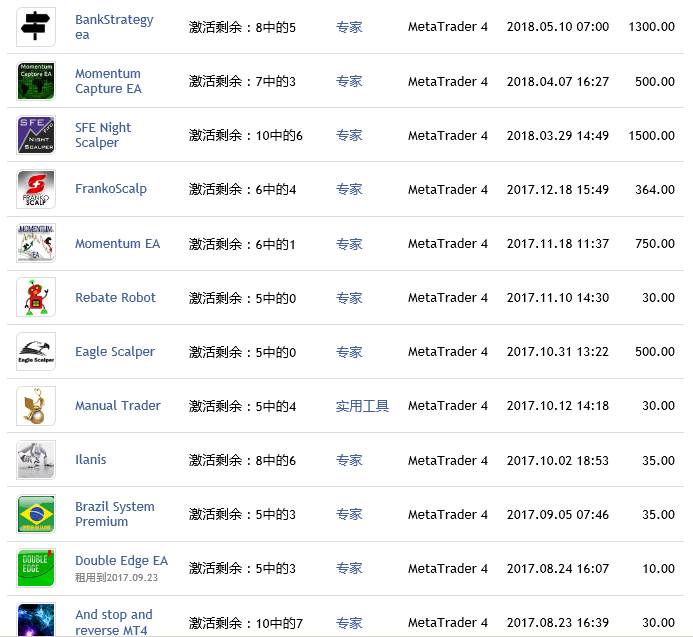
Task: Go to the Eagle Scalper link
Action: click(x=115, y=351)
